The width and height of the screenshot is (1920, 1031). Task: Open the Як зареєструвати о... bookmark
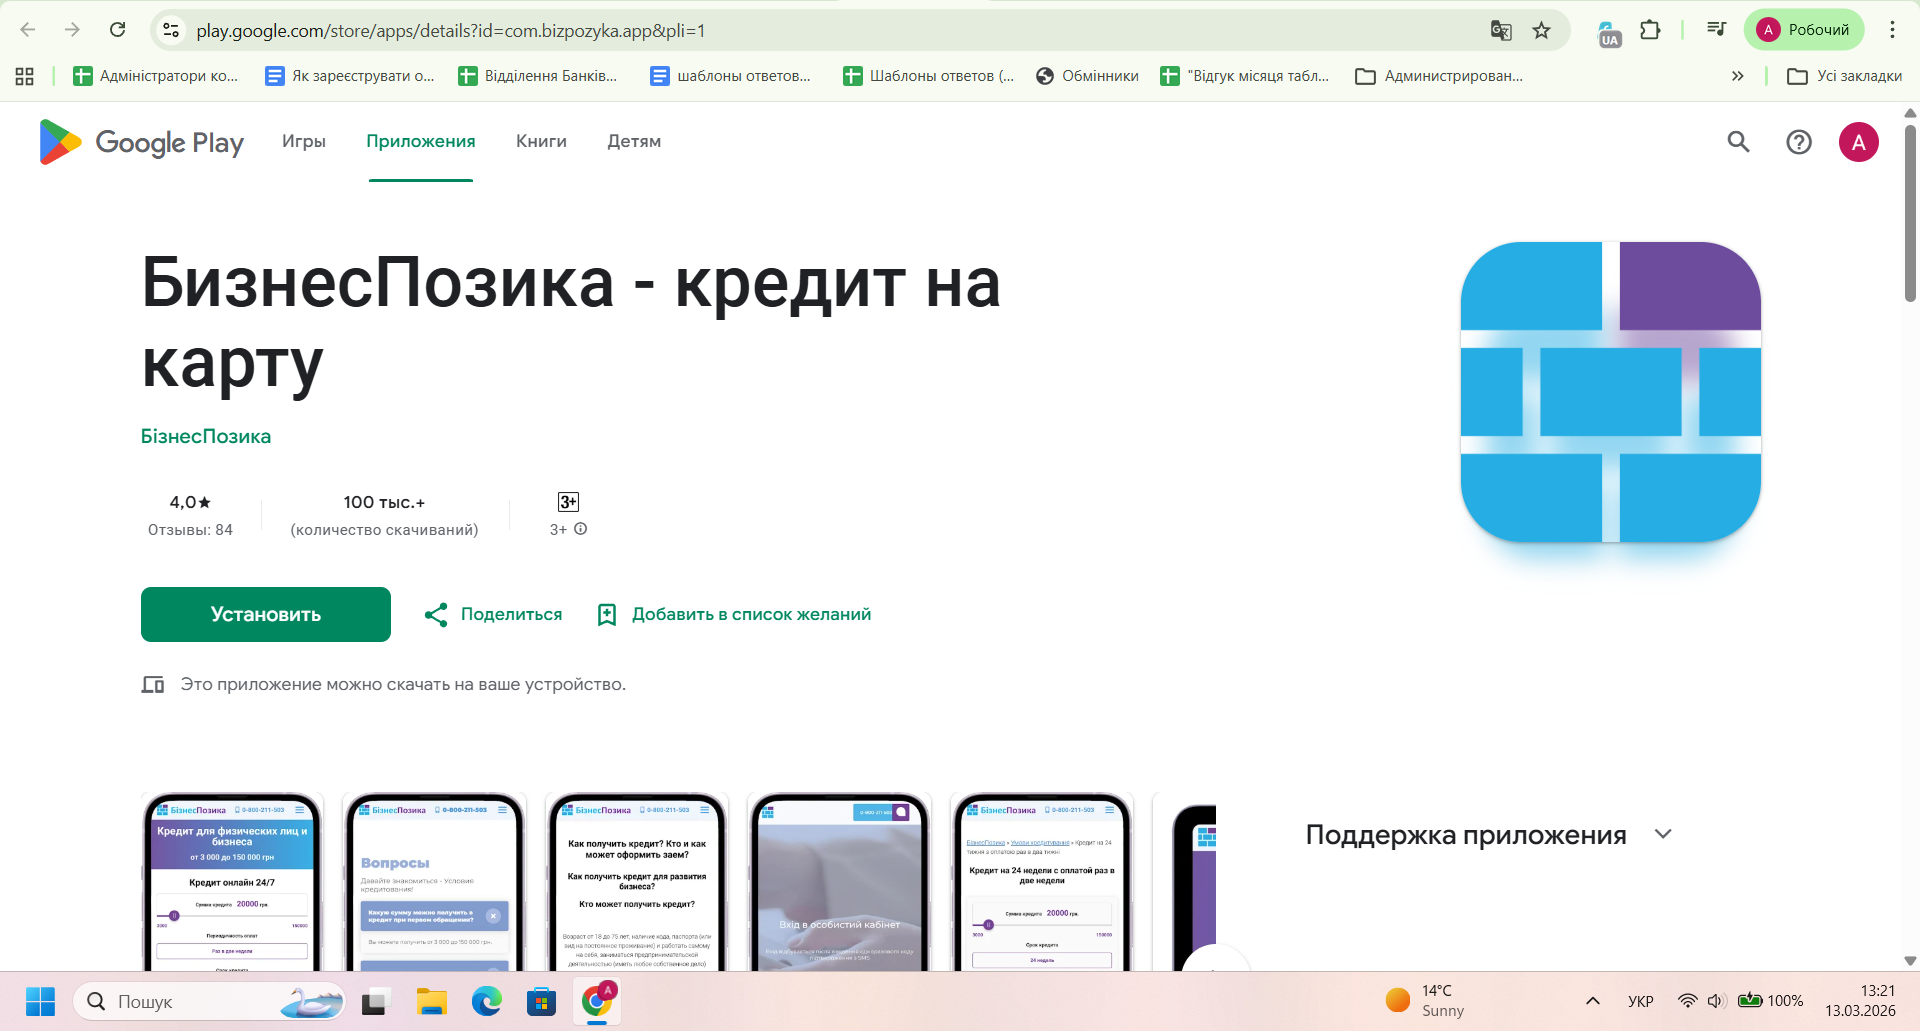pyautogui.click(x=349, y=76)
